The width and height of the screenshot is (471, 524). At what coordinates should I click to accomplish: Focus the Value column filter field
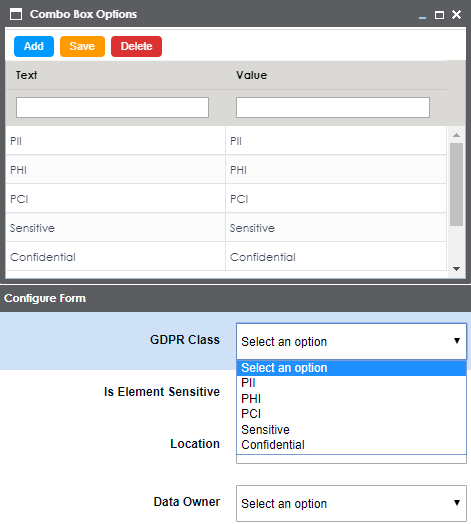click(333, 108)
